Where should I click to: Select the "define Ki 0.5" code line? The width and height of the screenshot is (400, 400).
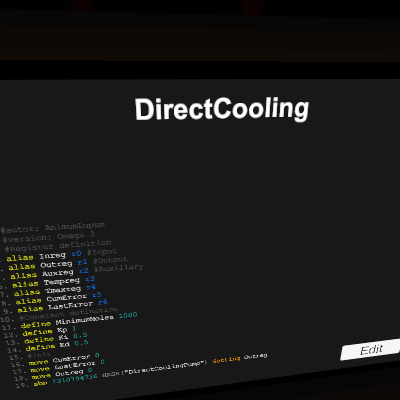pyautogui.click(x=56, y=338)
